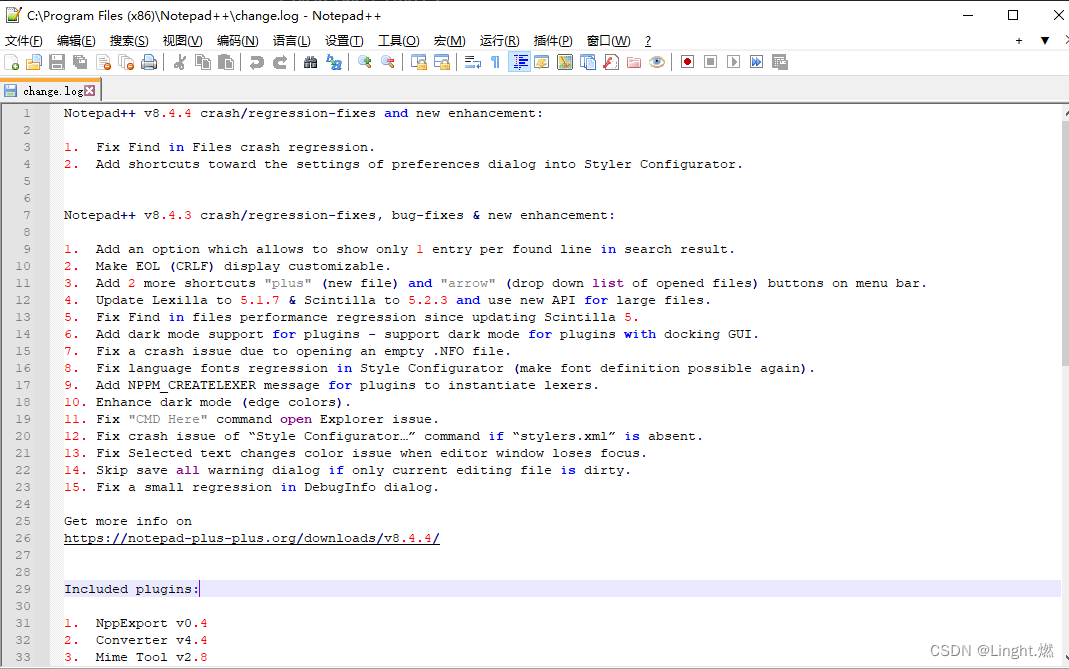This screenshot has height=669, width=1069.
Task: Start macro recording with red dot icon
Action: pos(687,63)
